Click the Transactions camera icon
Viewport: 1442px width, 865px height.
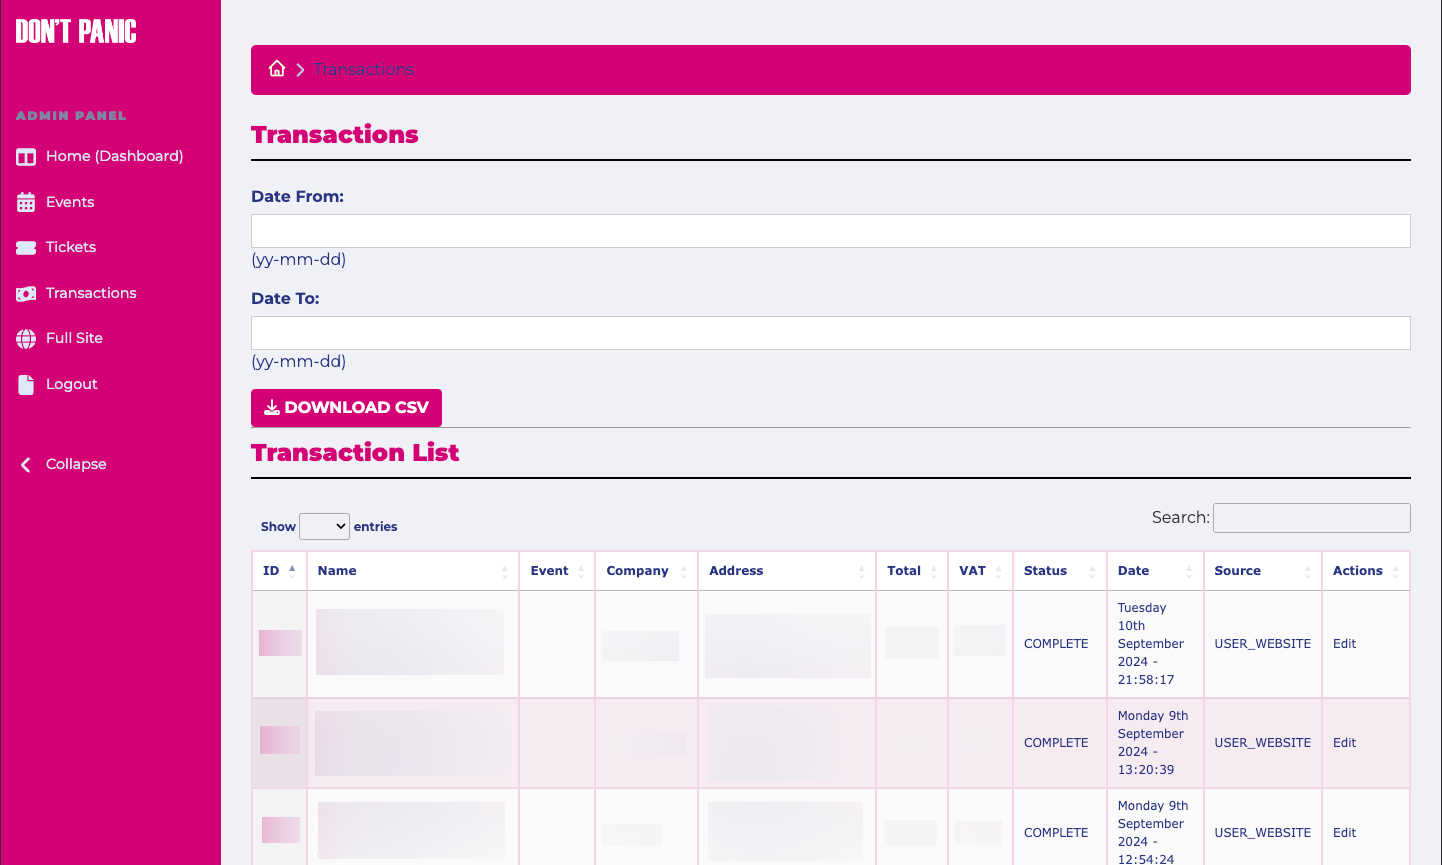click(25, 292)
